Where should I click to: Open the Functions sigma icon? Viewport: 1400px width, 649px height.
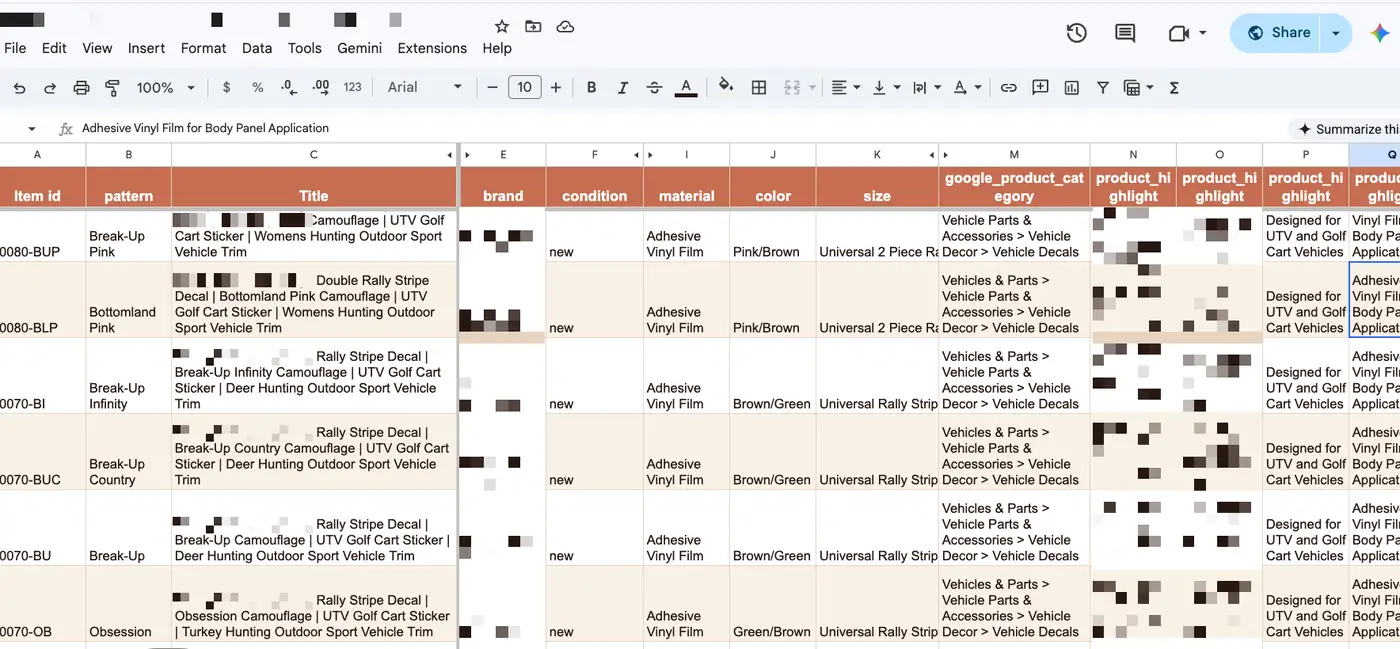pyautogui.click(x=1174, y=88)
